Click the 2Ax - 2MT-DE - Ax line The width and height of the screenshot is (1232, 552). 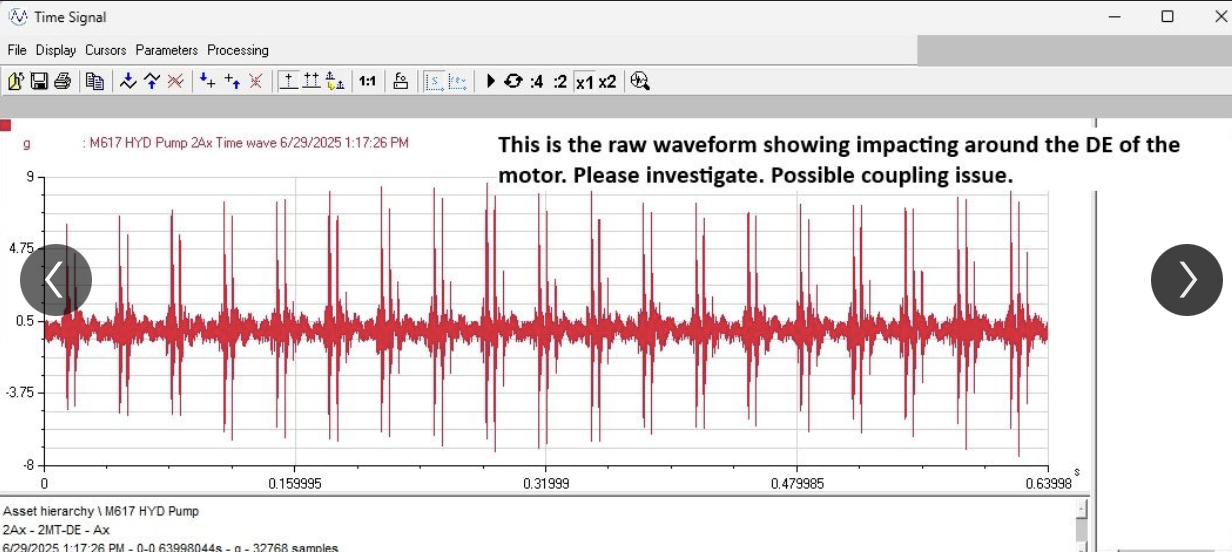click(x=56, y=529)
